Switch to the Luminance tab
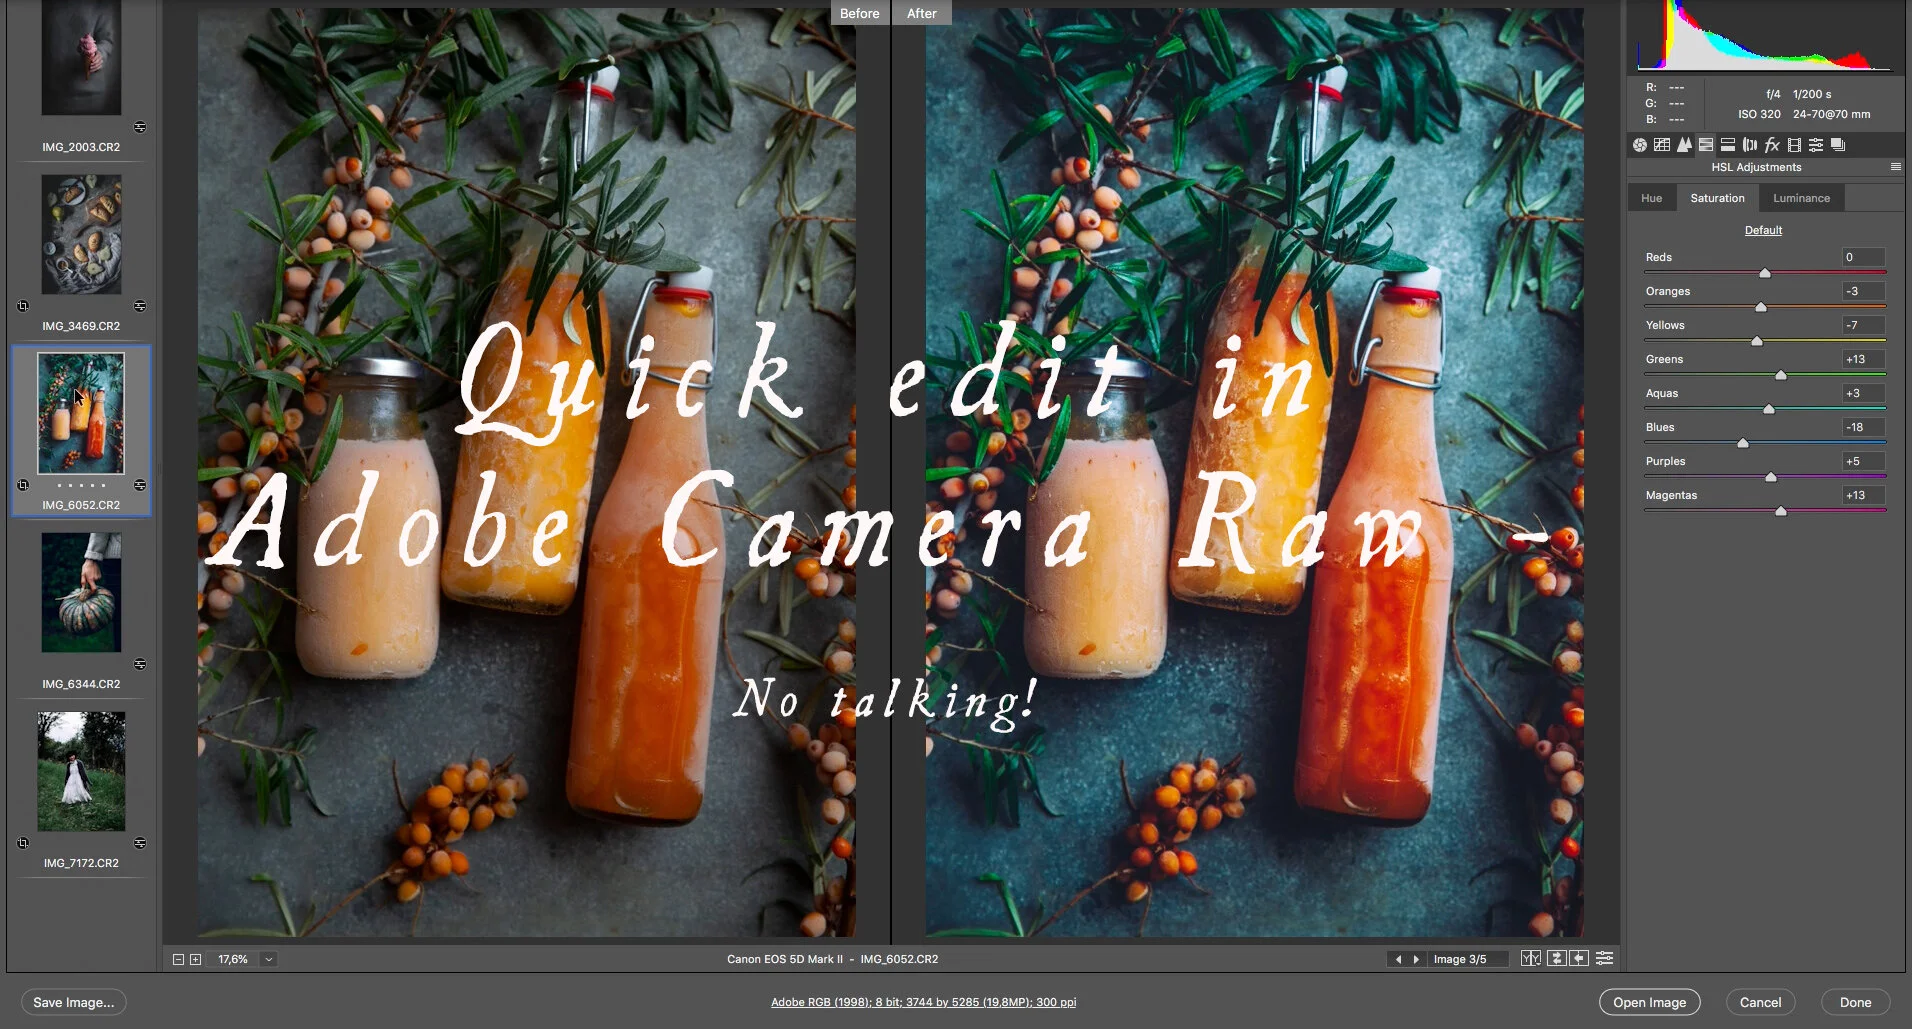 (1801, 198)
